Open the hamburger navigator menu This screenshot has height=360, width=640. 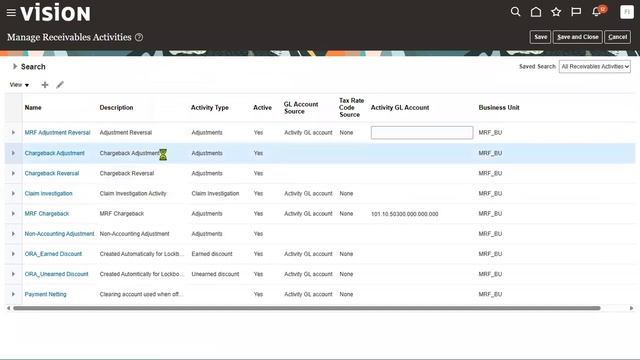11,13
